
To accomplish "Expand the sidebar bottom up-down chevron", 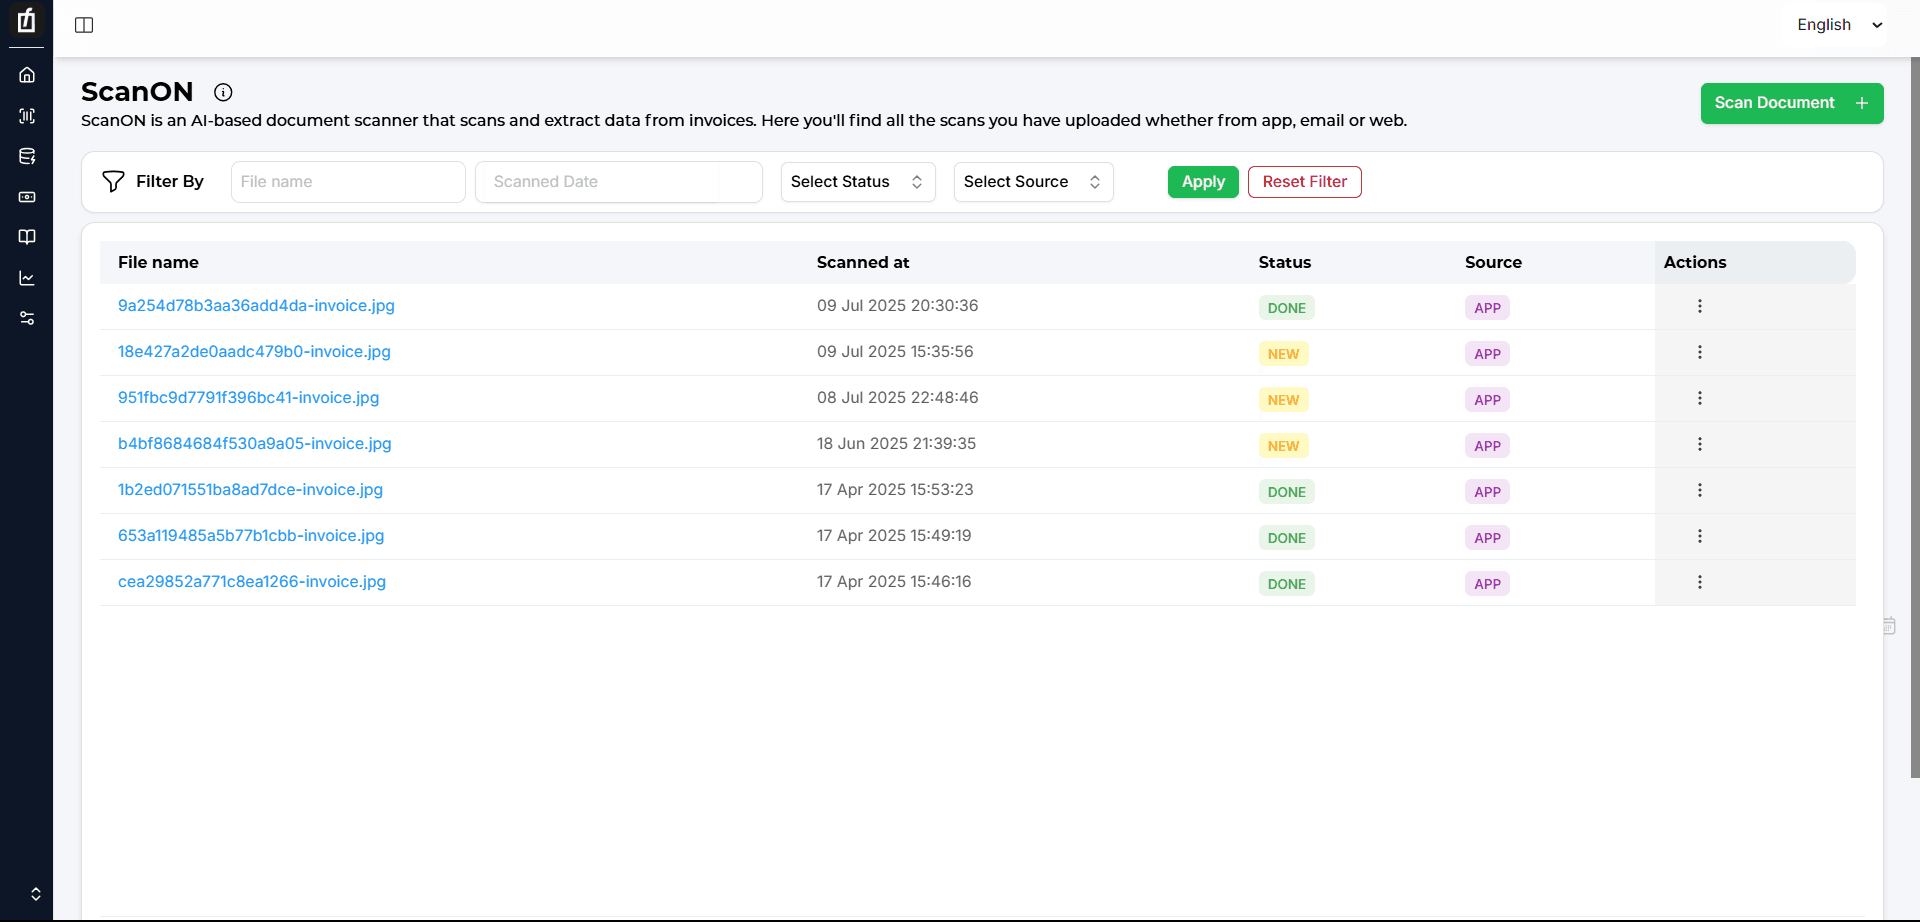I will [36, 894].
